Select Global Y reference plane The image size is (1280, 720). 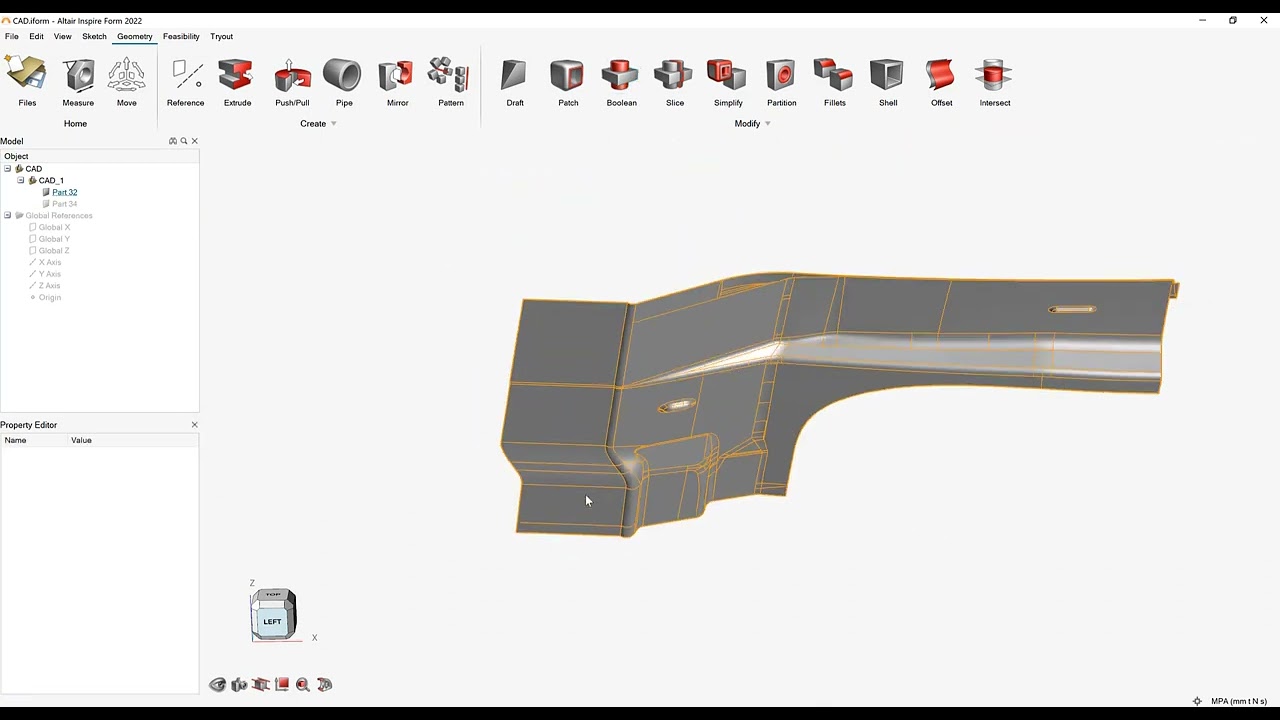(x=54, y=239)
